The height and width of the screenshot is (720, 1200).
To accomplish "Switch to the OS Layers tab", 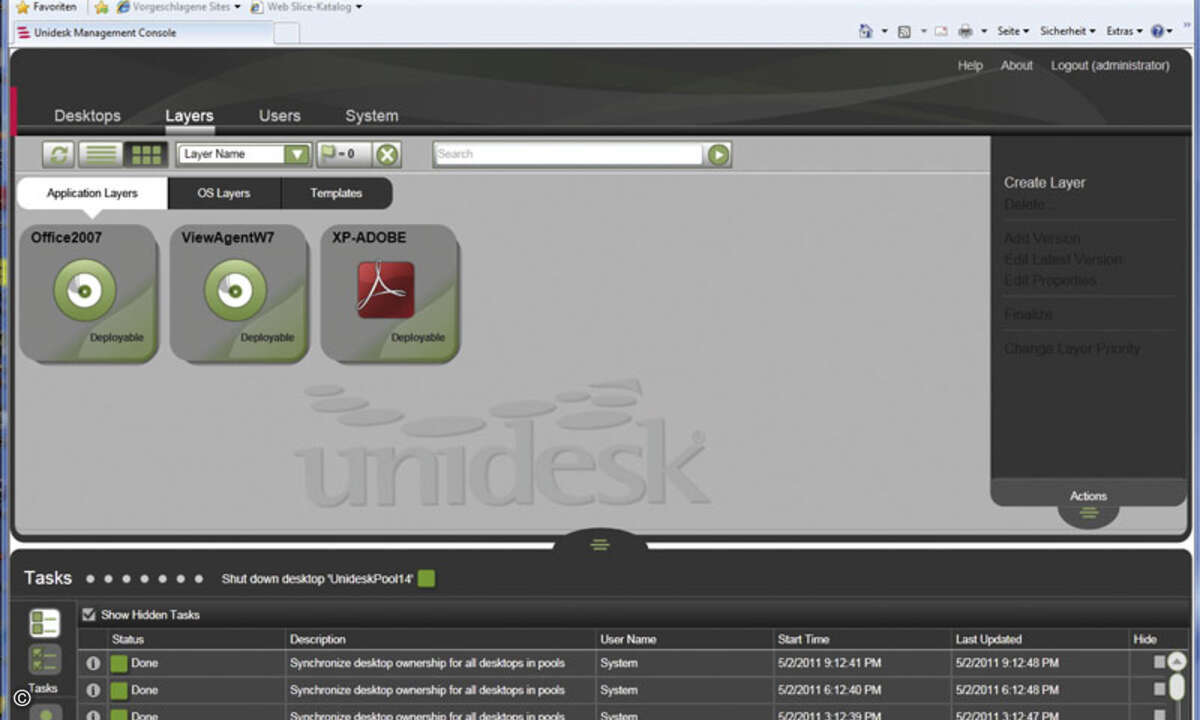I will [x=224, y=193].
